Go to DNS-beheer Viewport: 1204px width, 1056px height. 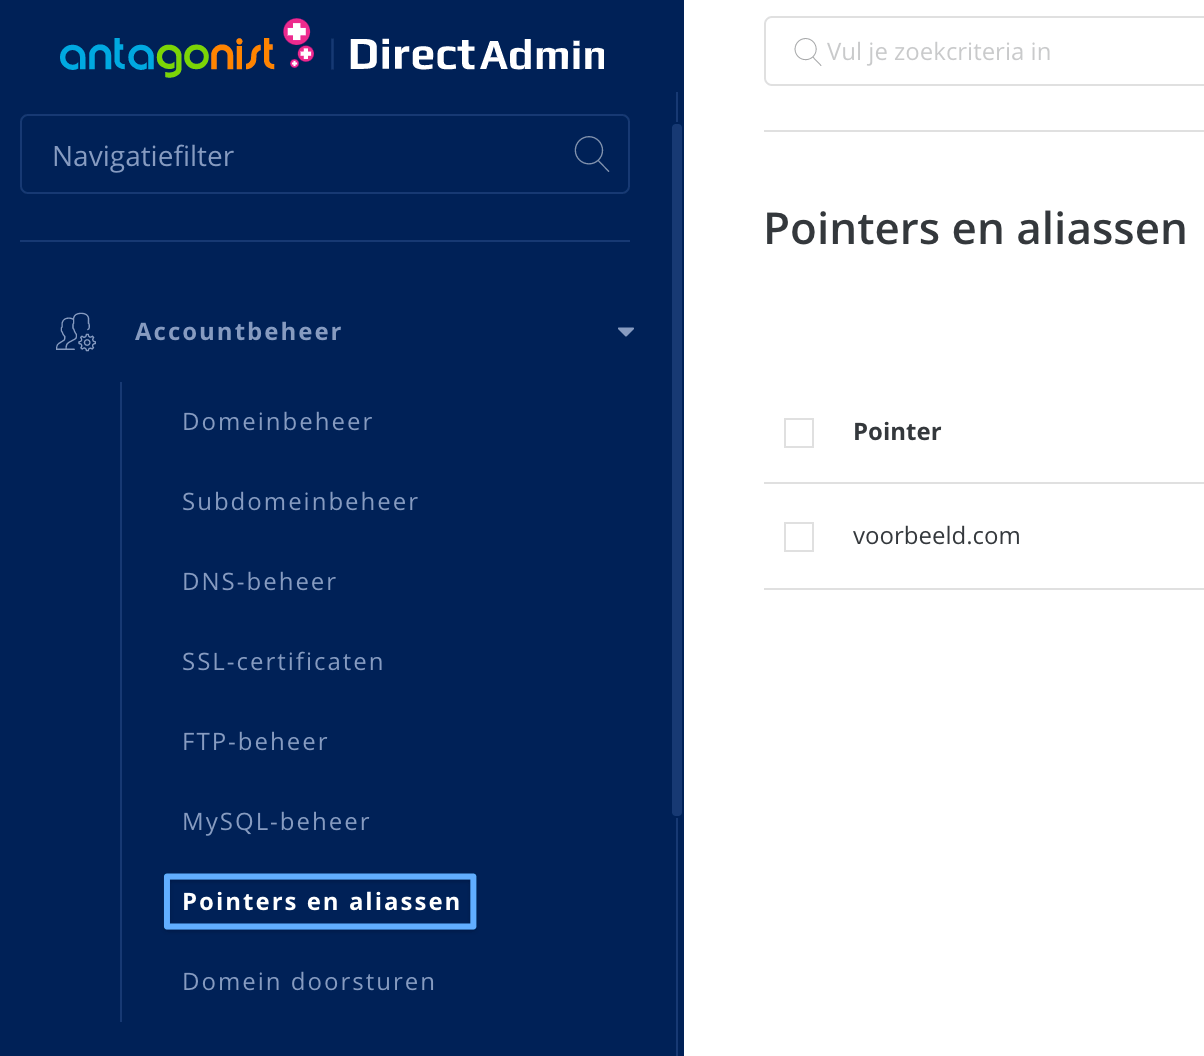coord(259,581)
